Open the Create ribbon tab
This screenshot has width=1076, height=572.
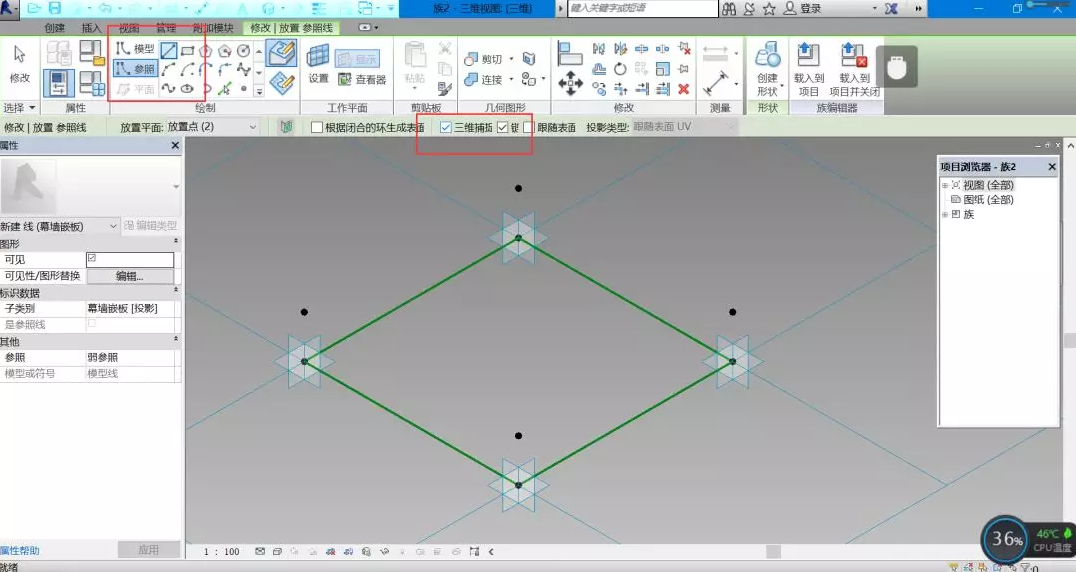(55, 28)
